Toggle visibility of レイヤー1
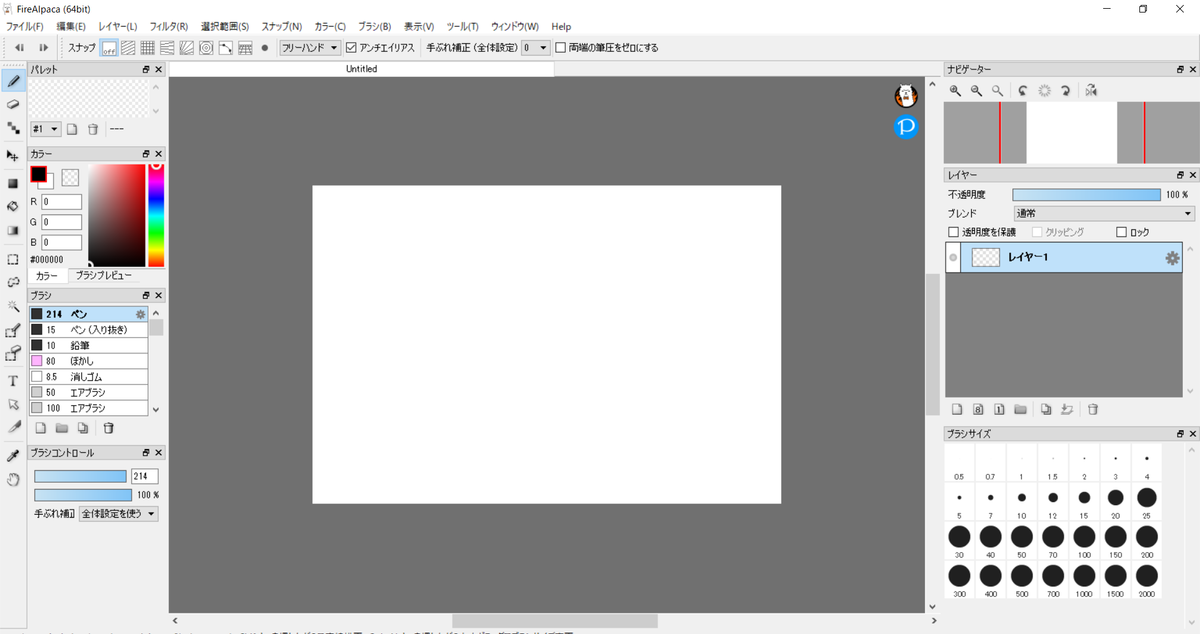The height and width of the screenshot is (634, 1200). [953, 258]
